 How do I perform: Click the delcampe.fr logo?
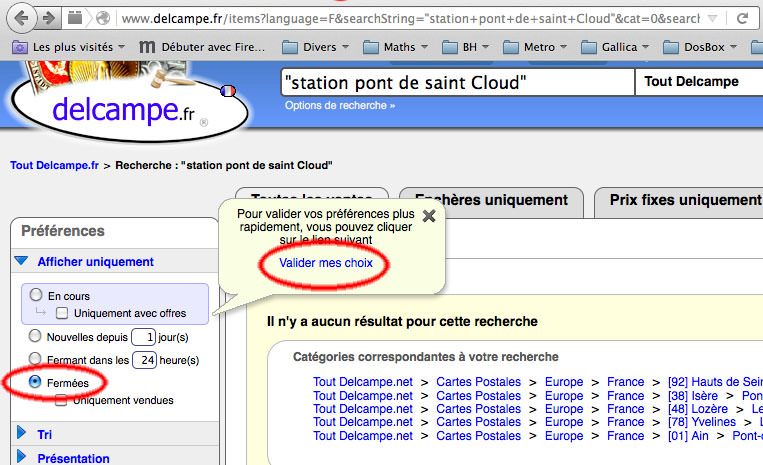click(129, 110)
